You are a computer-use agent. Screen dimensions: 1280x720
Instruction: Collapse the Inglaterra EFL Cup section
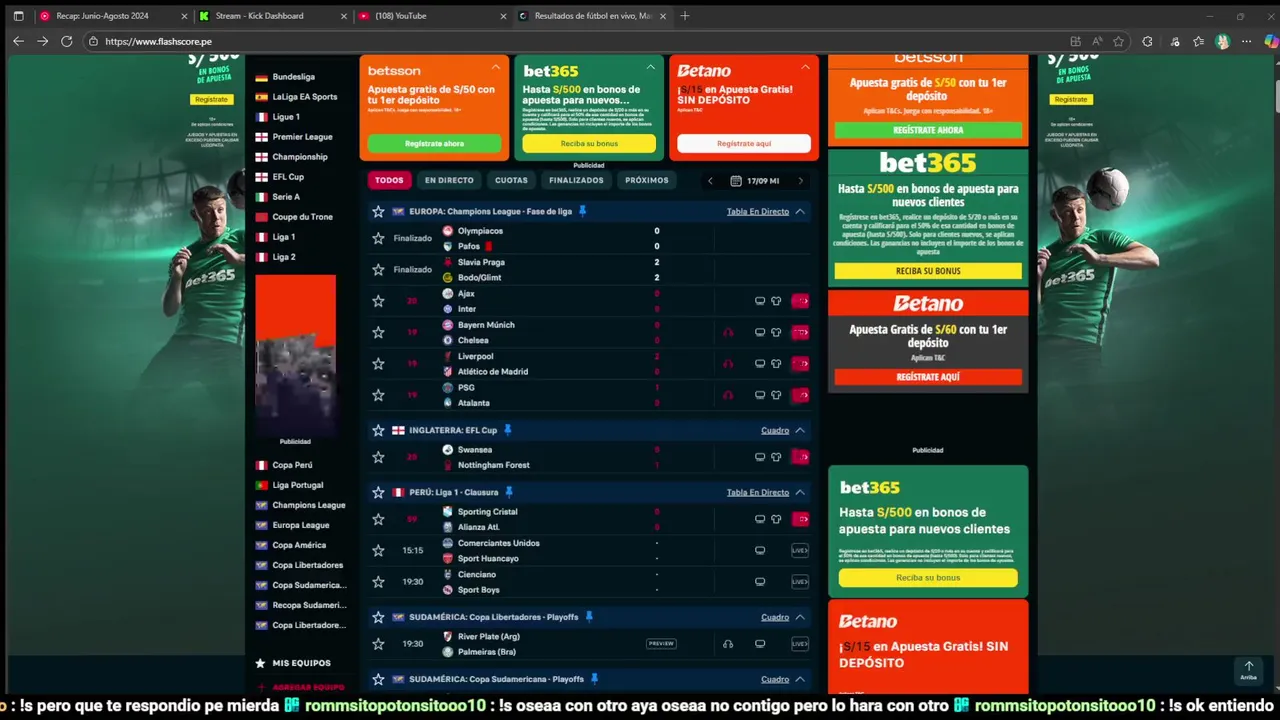coord(800,430)
